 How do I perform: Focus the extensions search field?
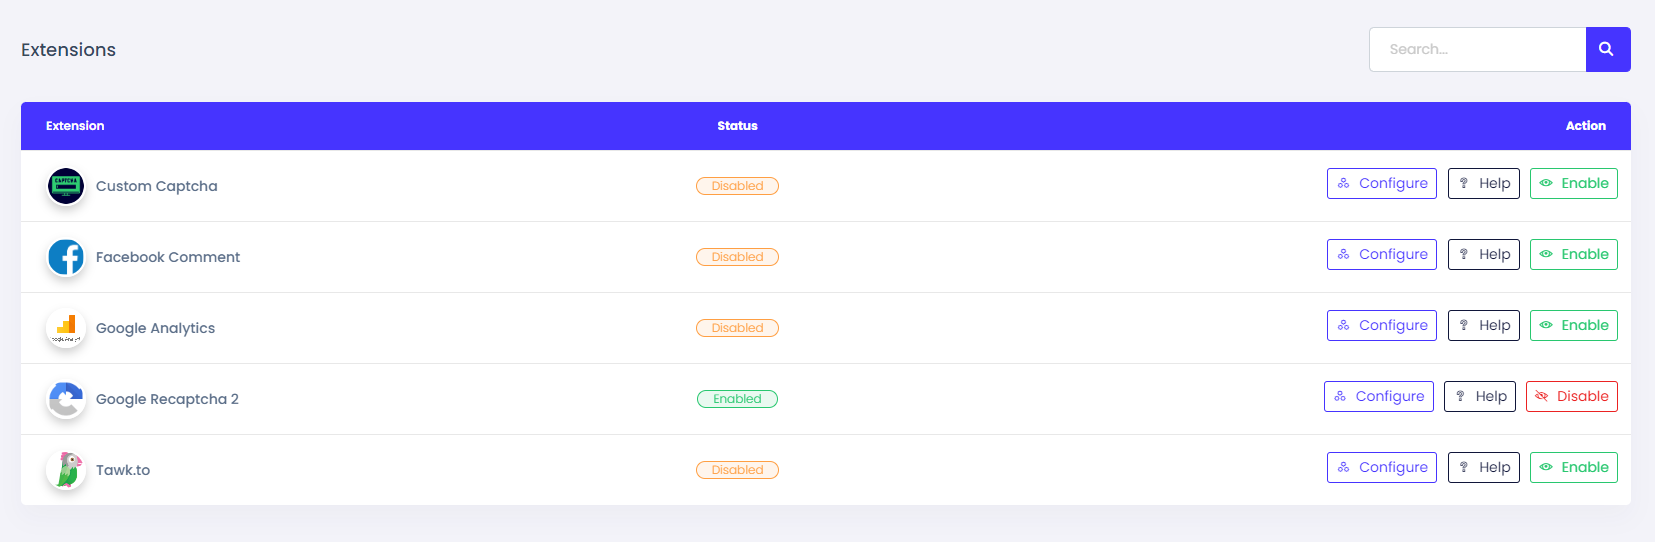(1477, 49)
